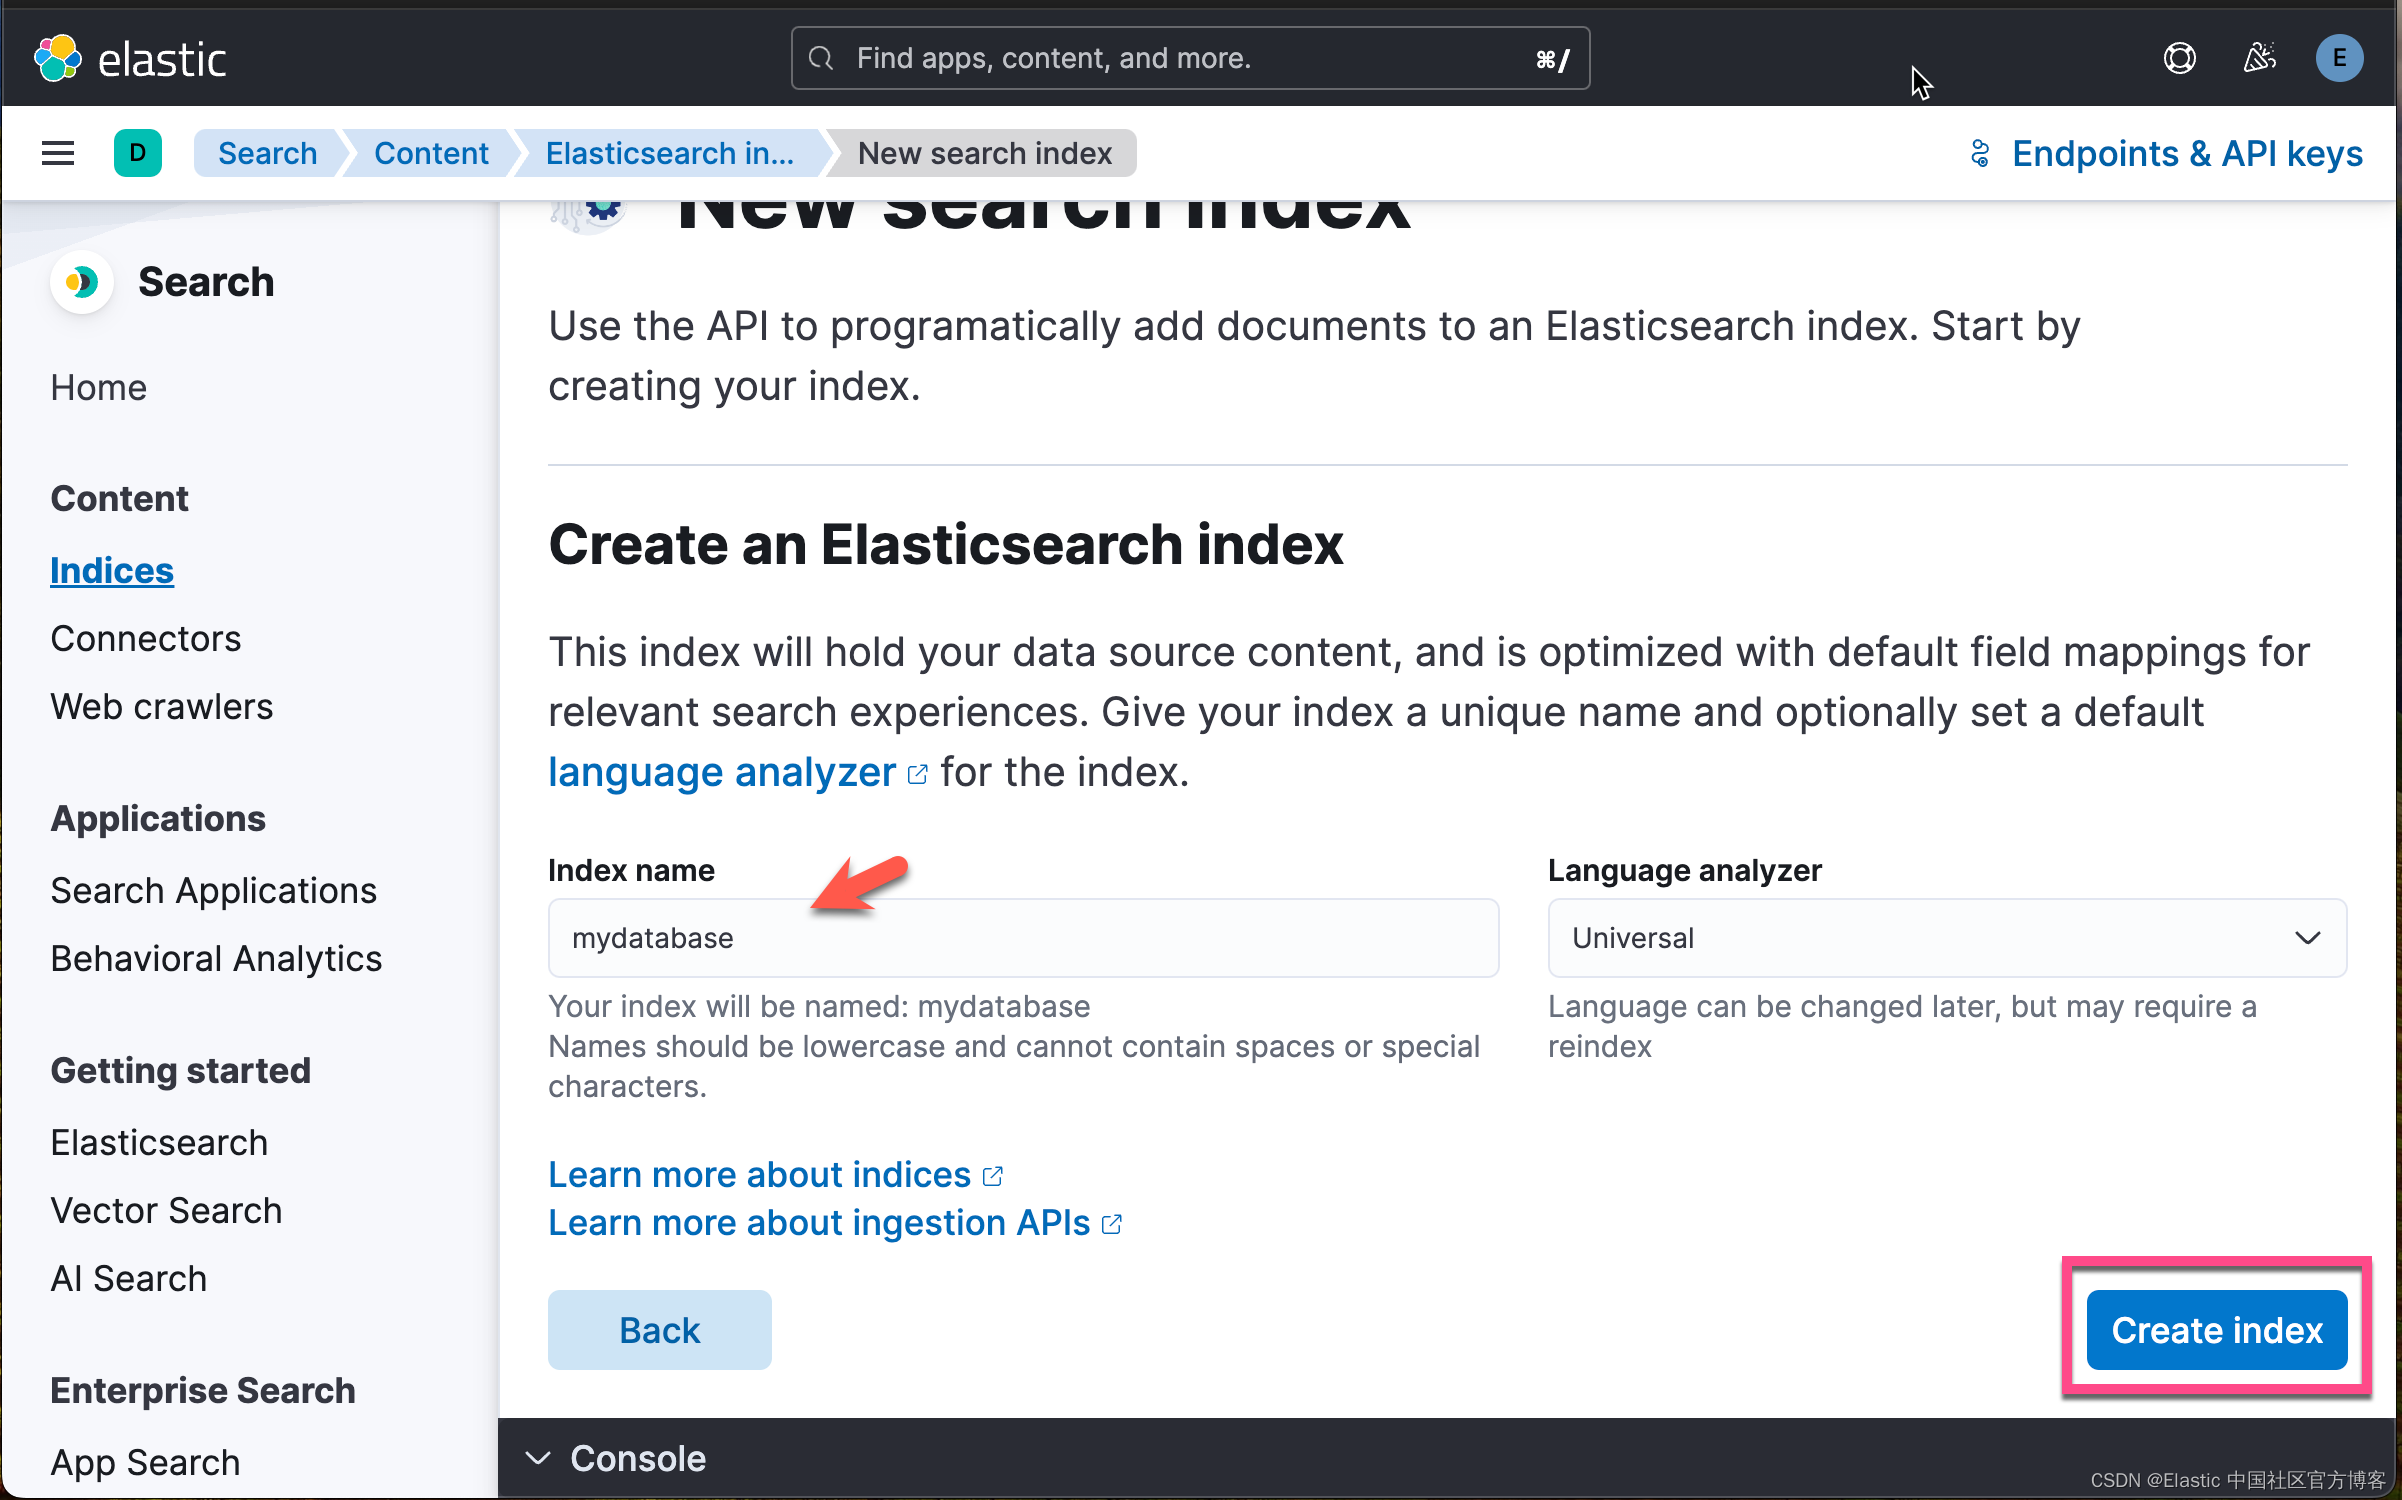Click the party popper what's new icon
The height and width of the screenshot is (1500, 2402).
coord(2259,57)
